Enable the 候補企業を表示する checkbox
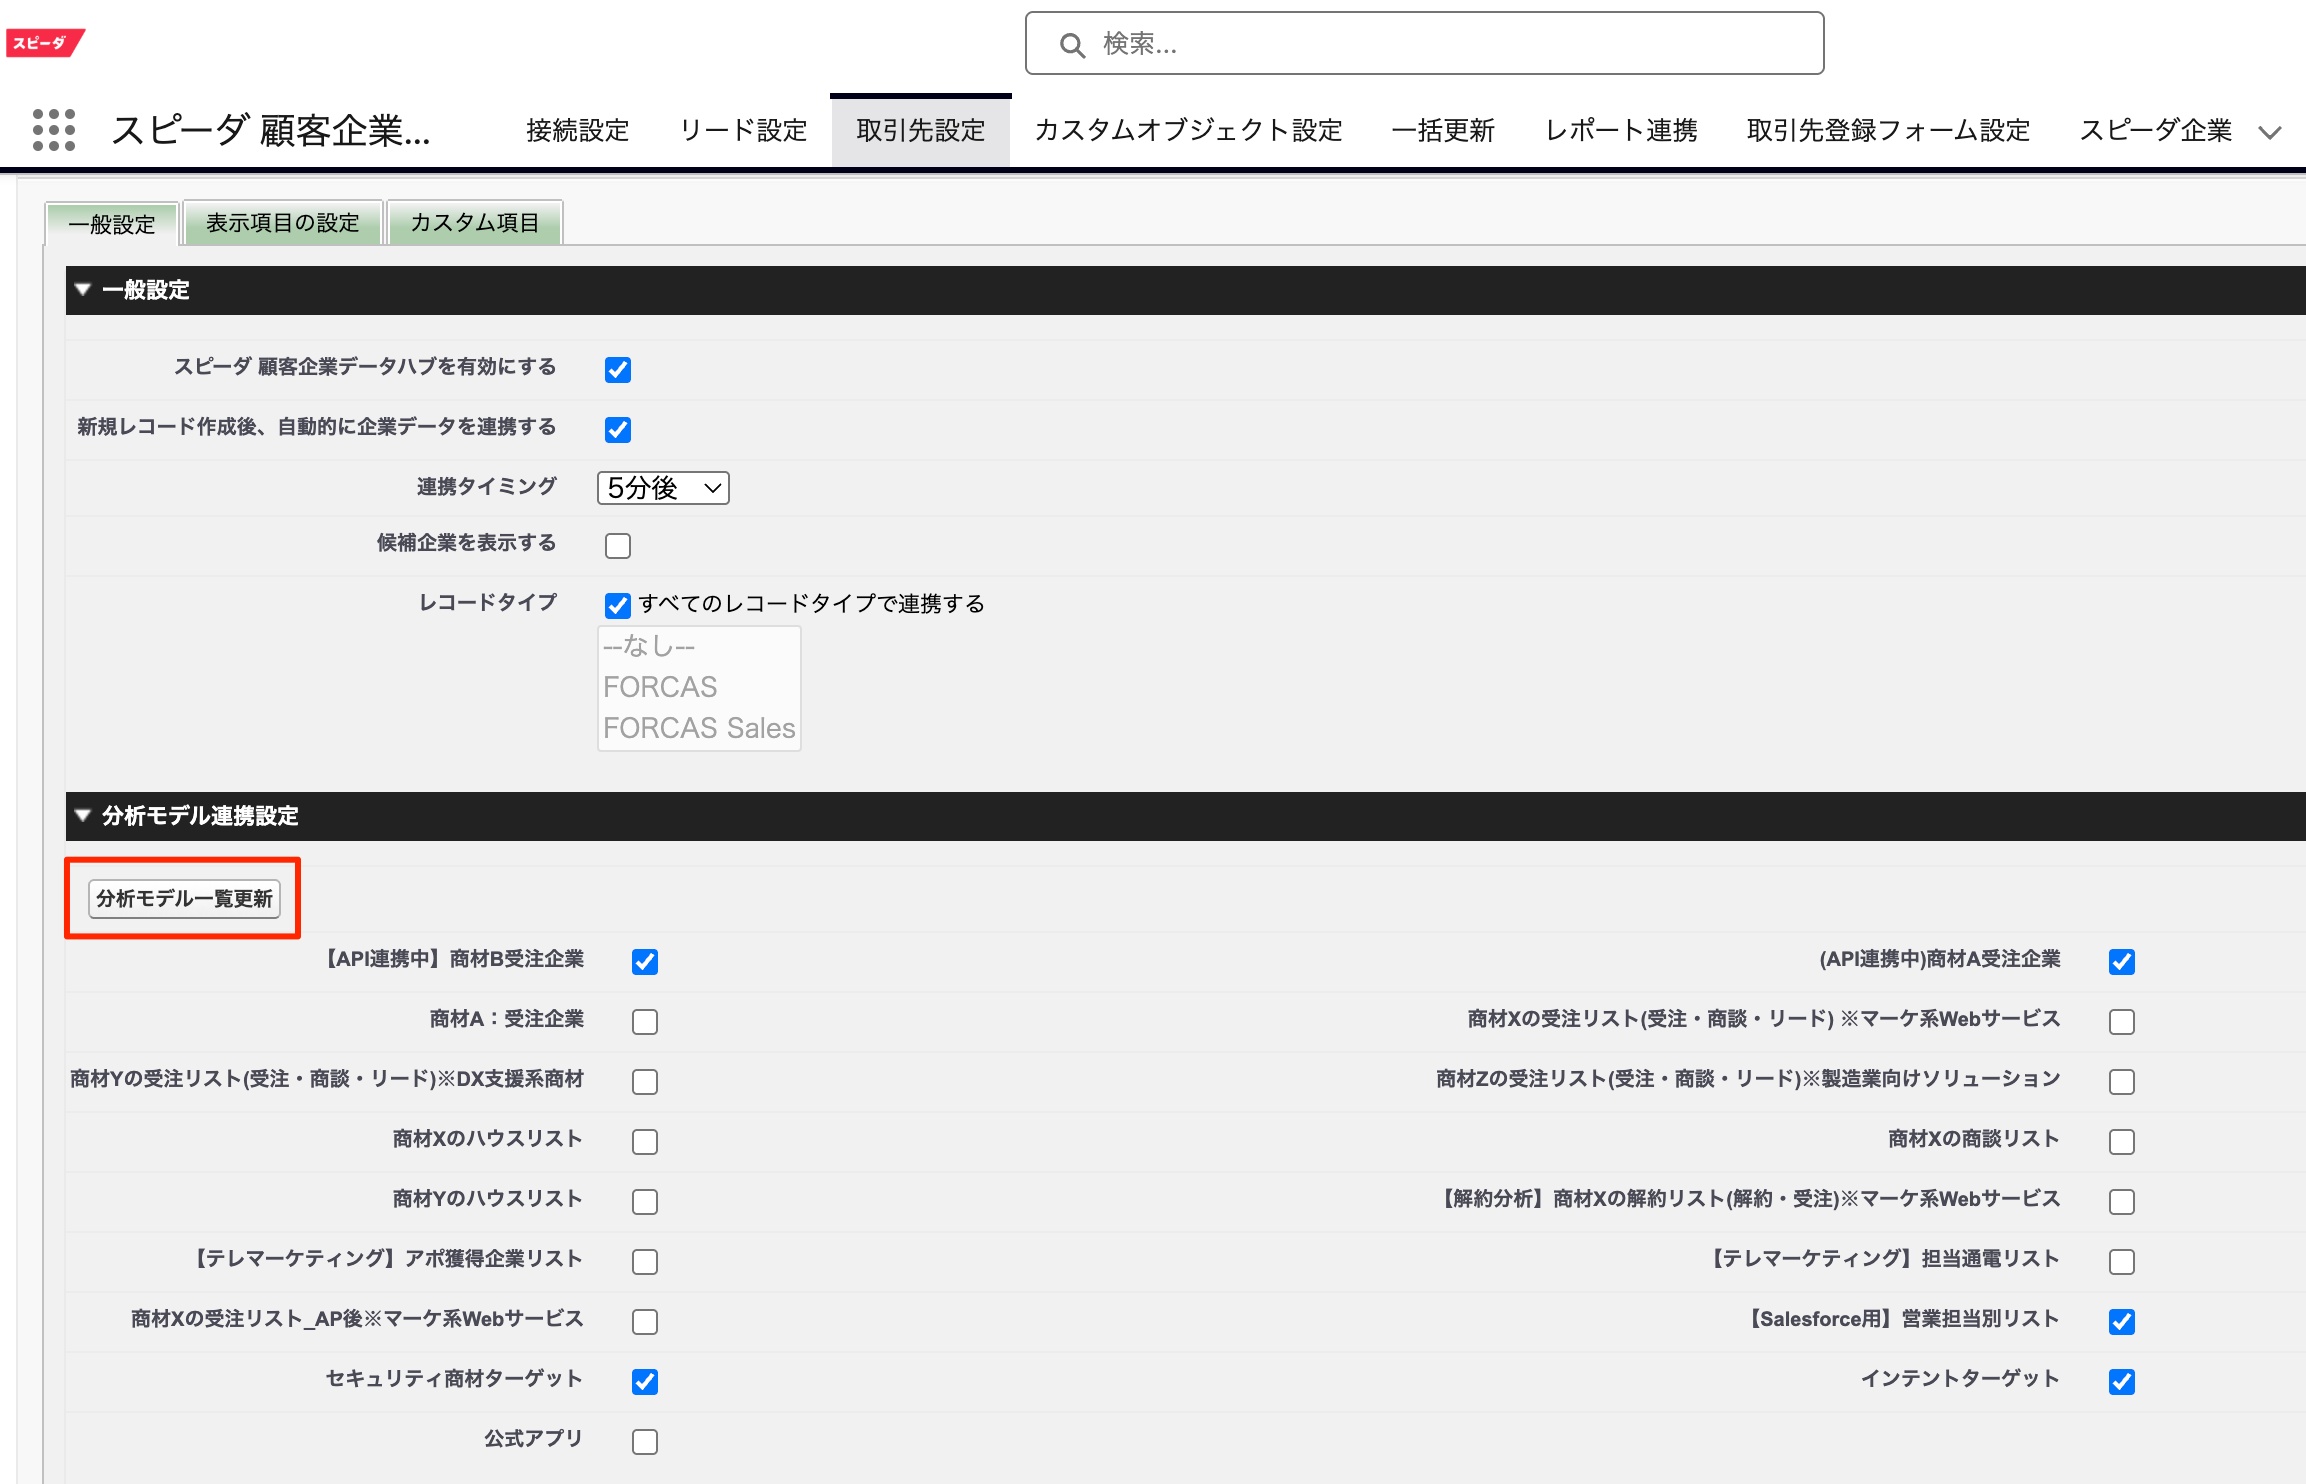 [618, 545]
